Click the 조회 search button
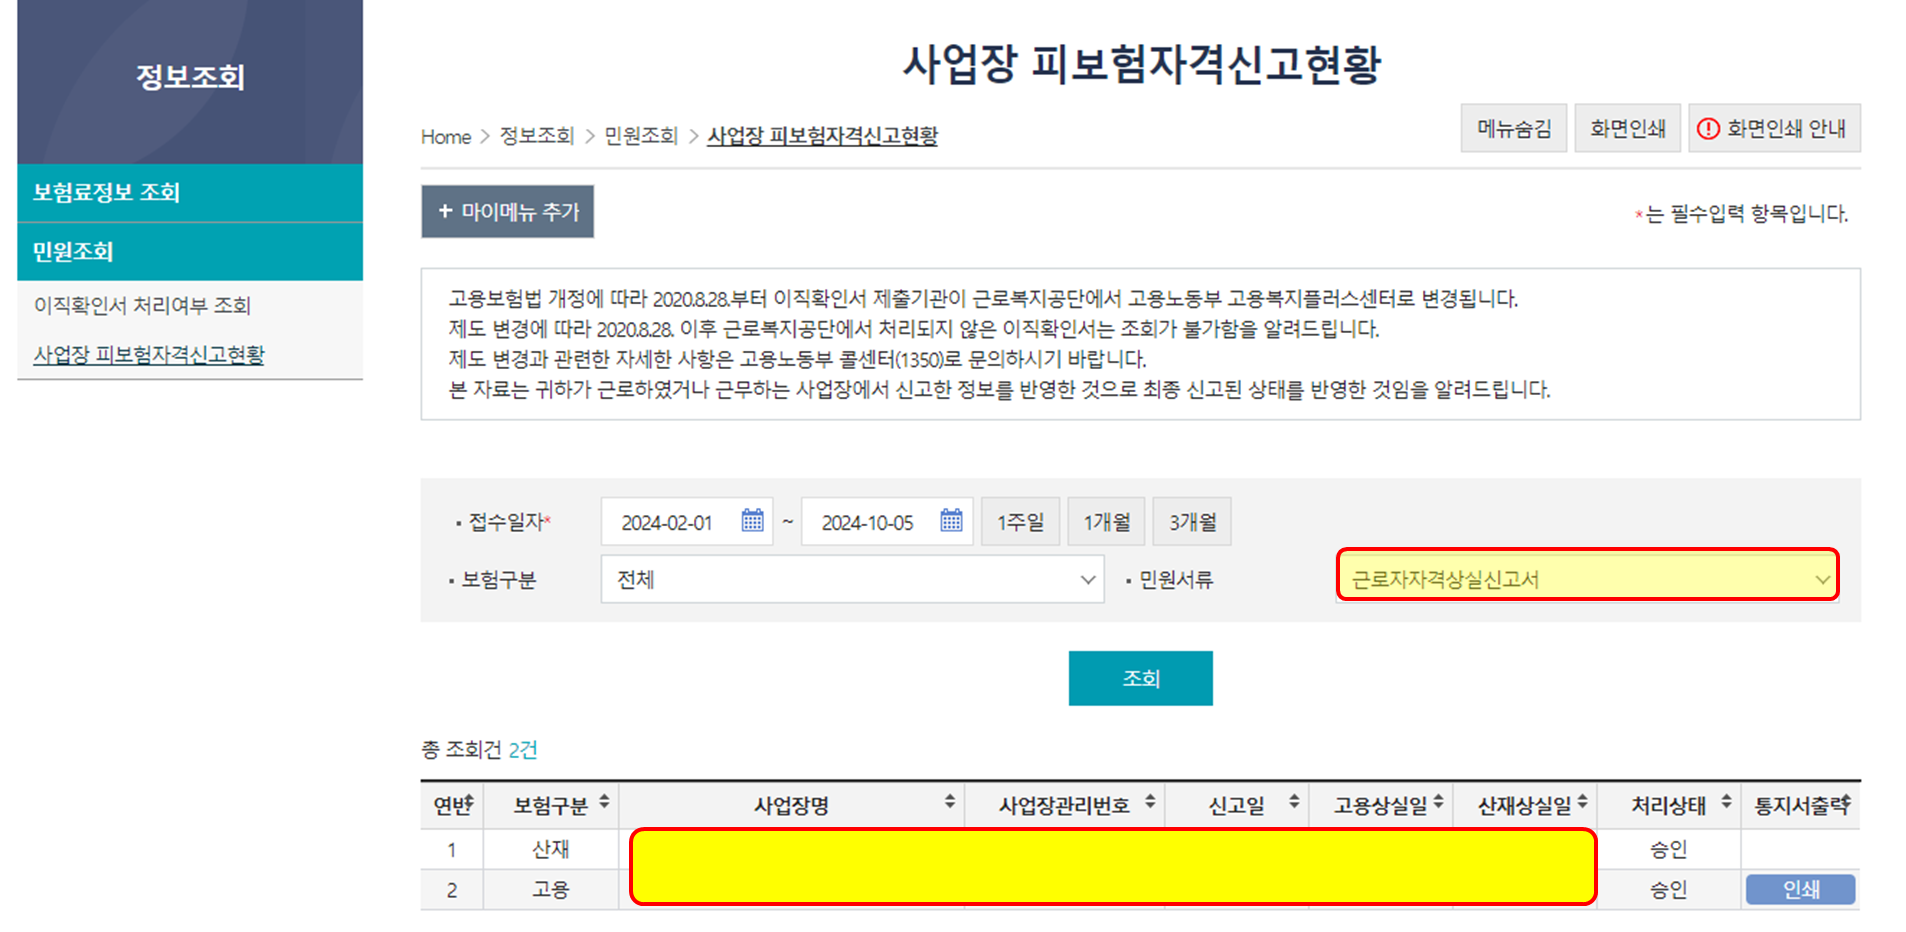Screen dimensions: 1906x932 pyautogui.click(x=1140, y=677)
